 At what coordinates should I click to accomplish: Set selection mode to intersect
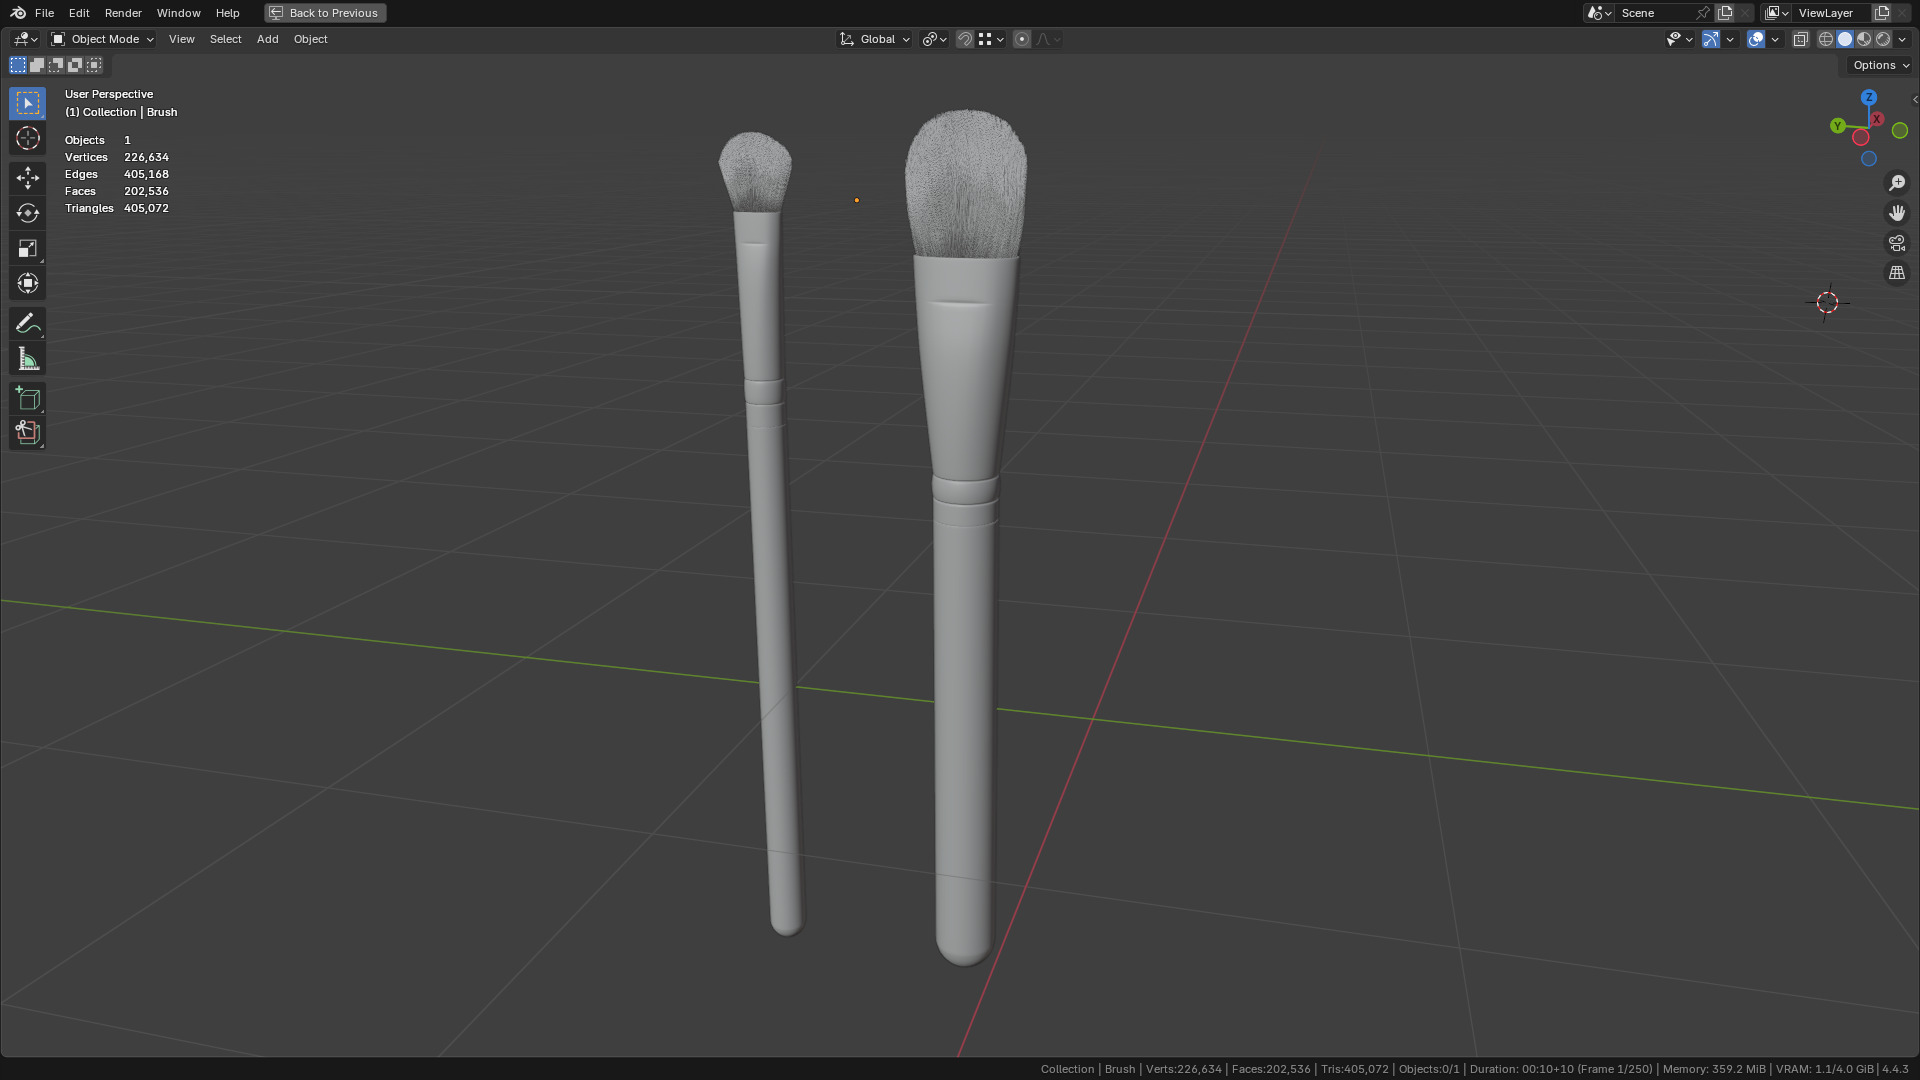point(94,65)
